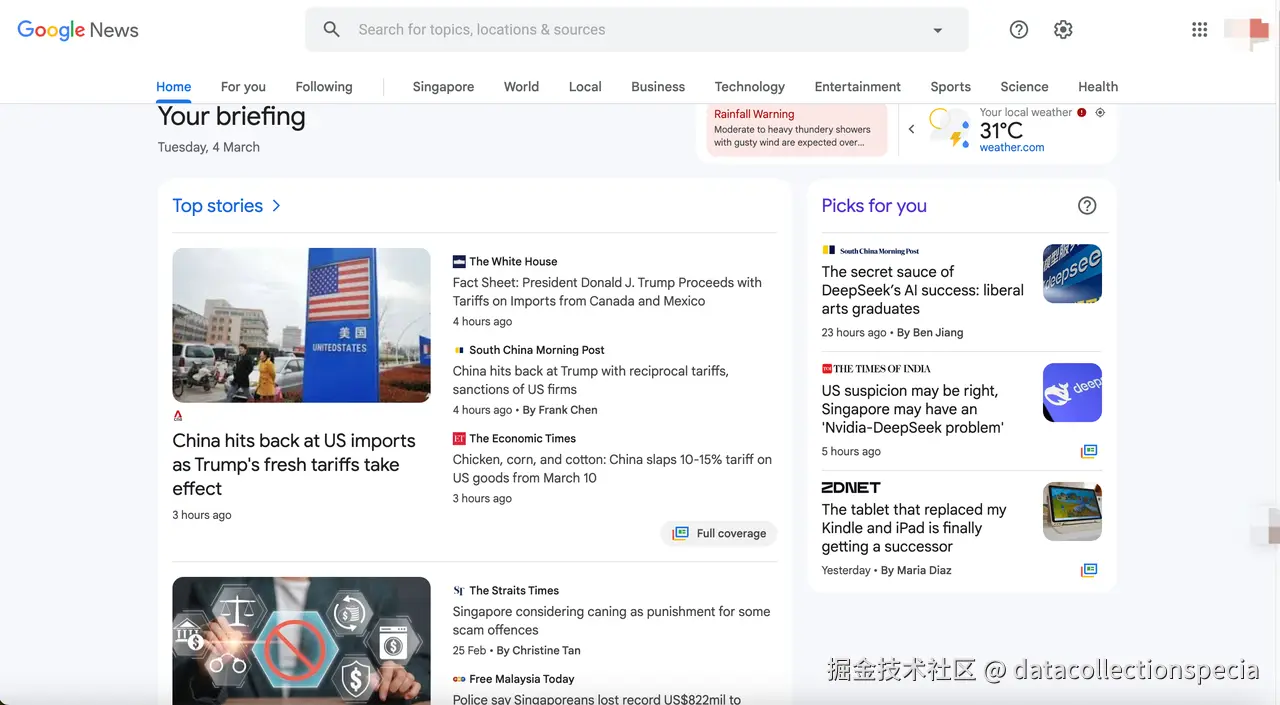Expand Top stories with the chevron

275,205
